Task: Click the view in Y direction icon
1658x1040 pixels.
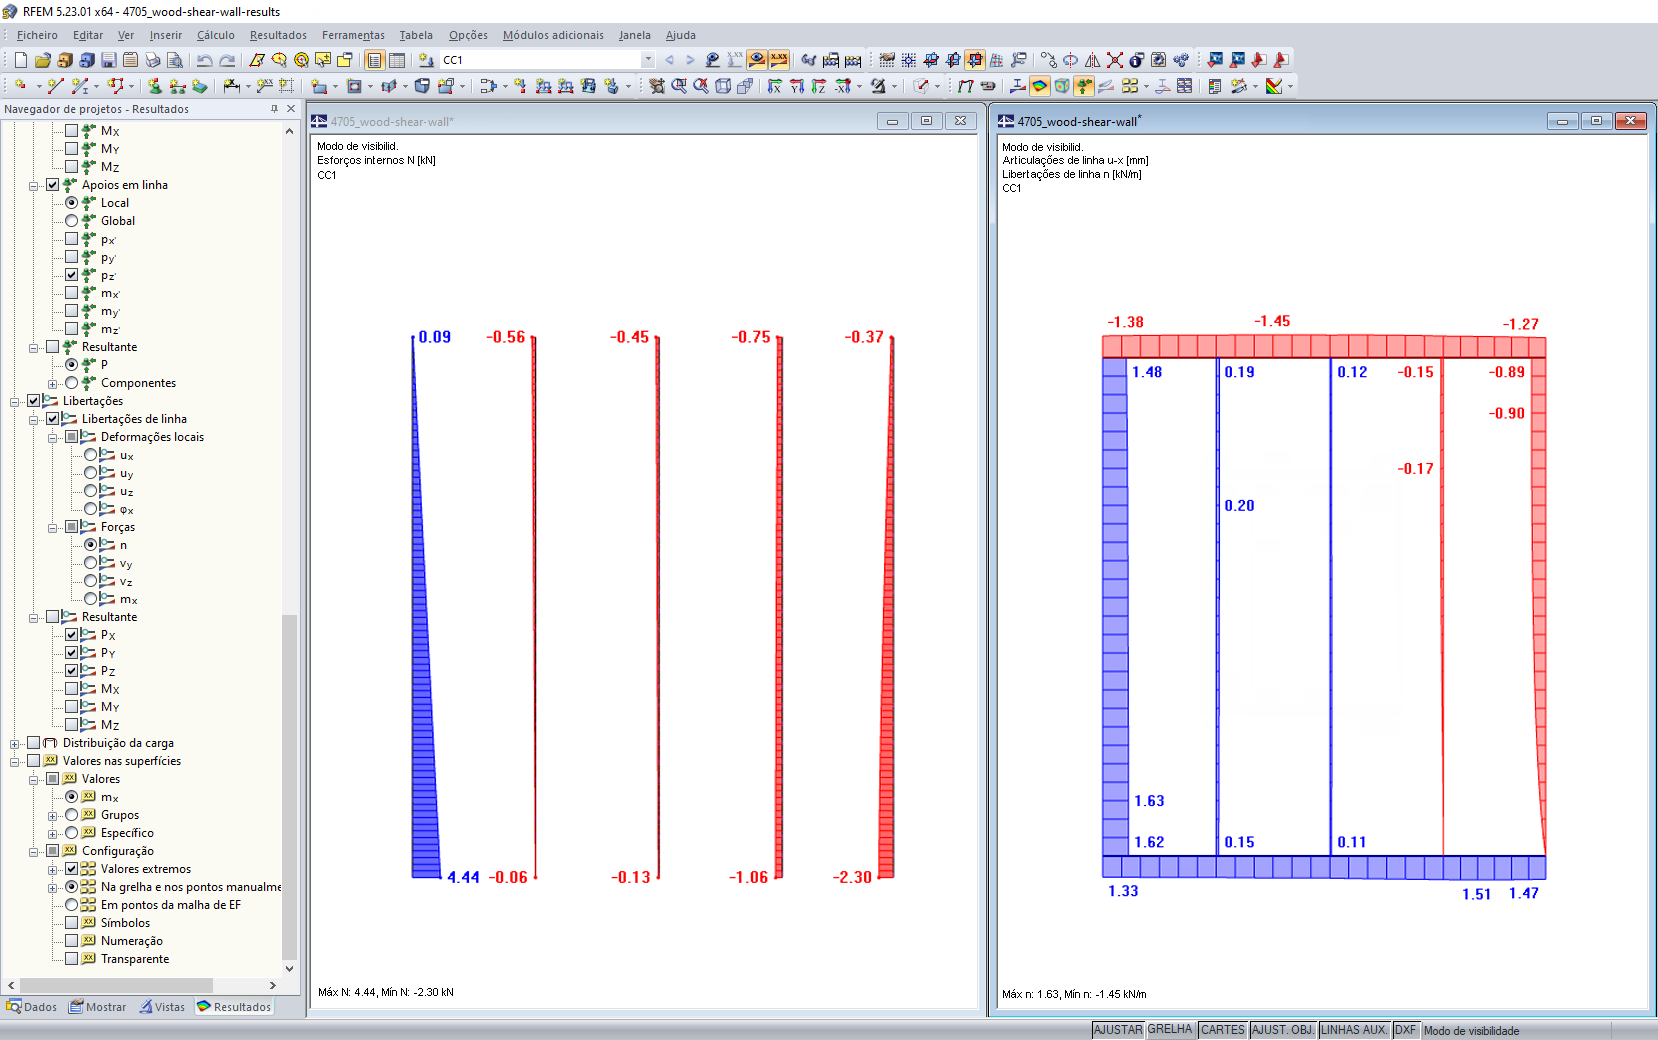Action: (797, 86)
